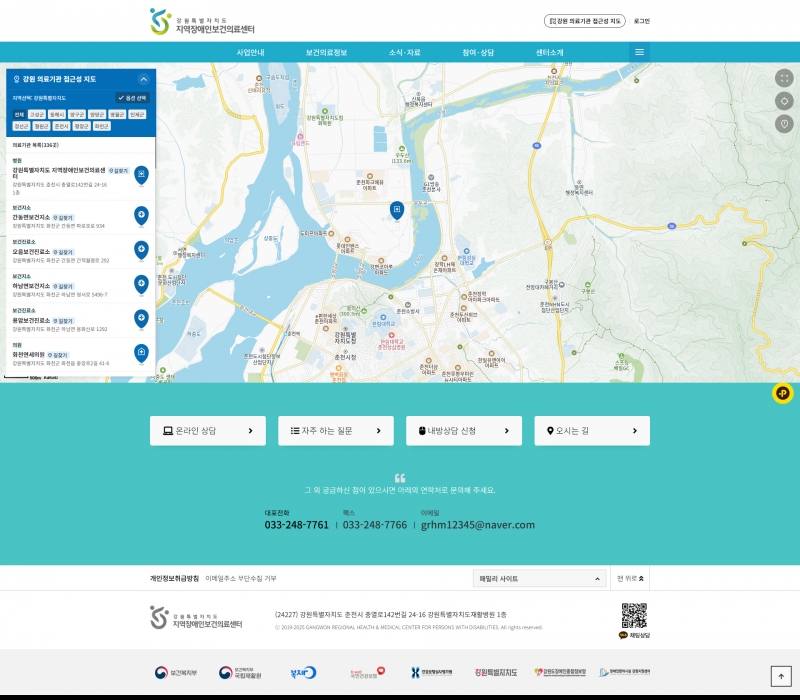The height and width of the screenshot is (700, 800).
Task: Click the yellow floating accessibility button
Action: tap(782, 394)
